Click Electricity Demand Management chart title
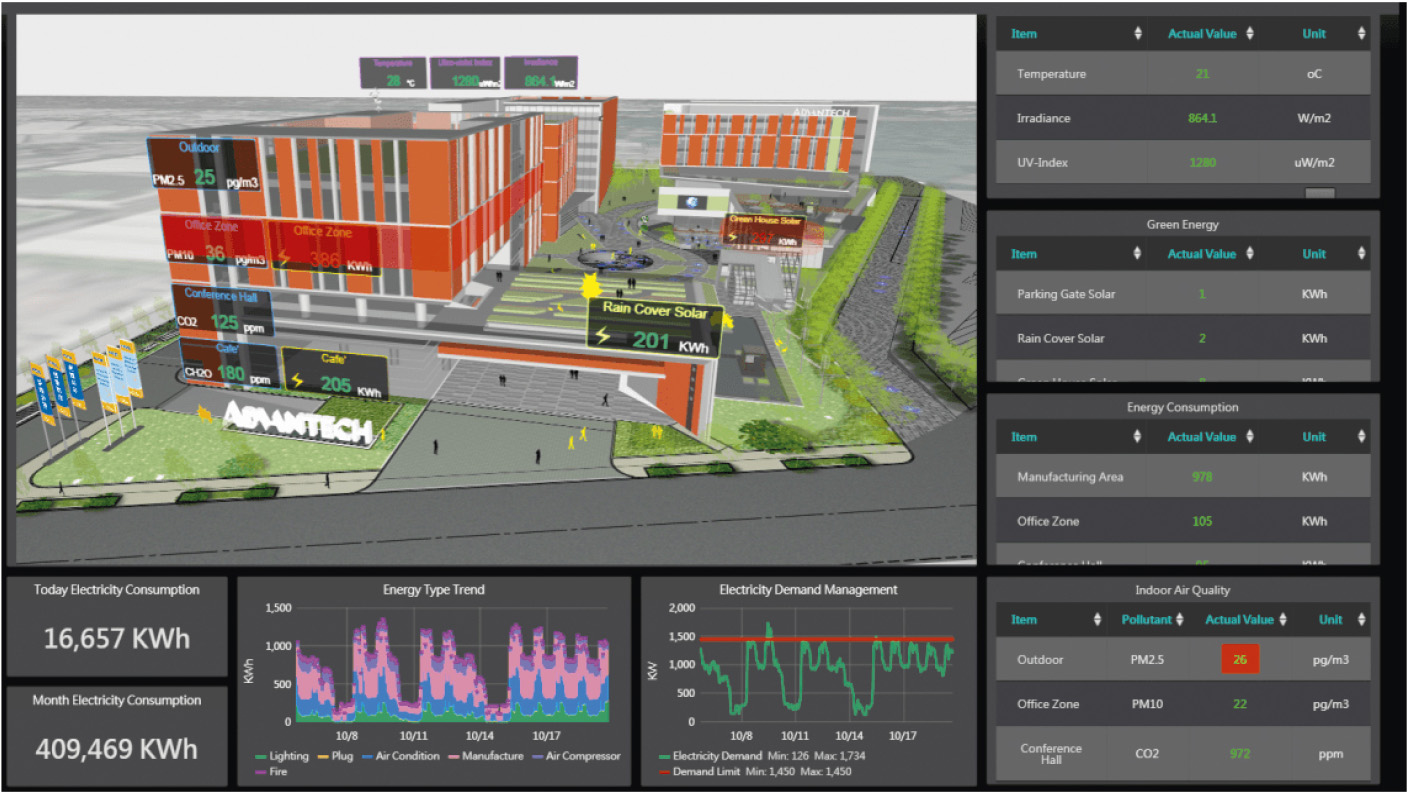1409x794 pixels. coord(808,590)
